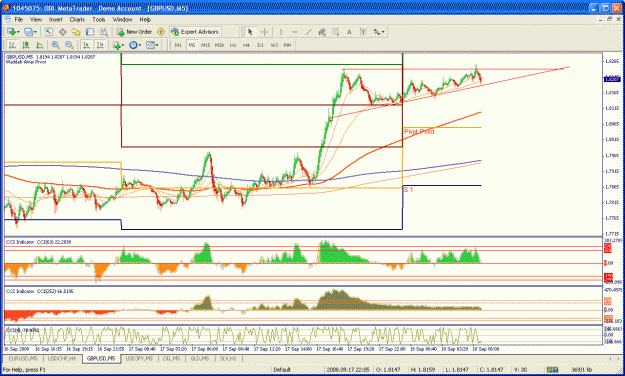This screenshot has height=376, width=625.
Task: Click the connection status bars icon
Action: click(x=552, y=370)
